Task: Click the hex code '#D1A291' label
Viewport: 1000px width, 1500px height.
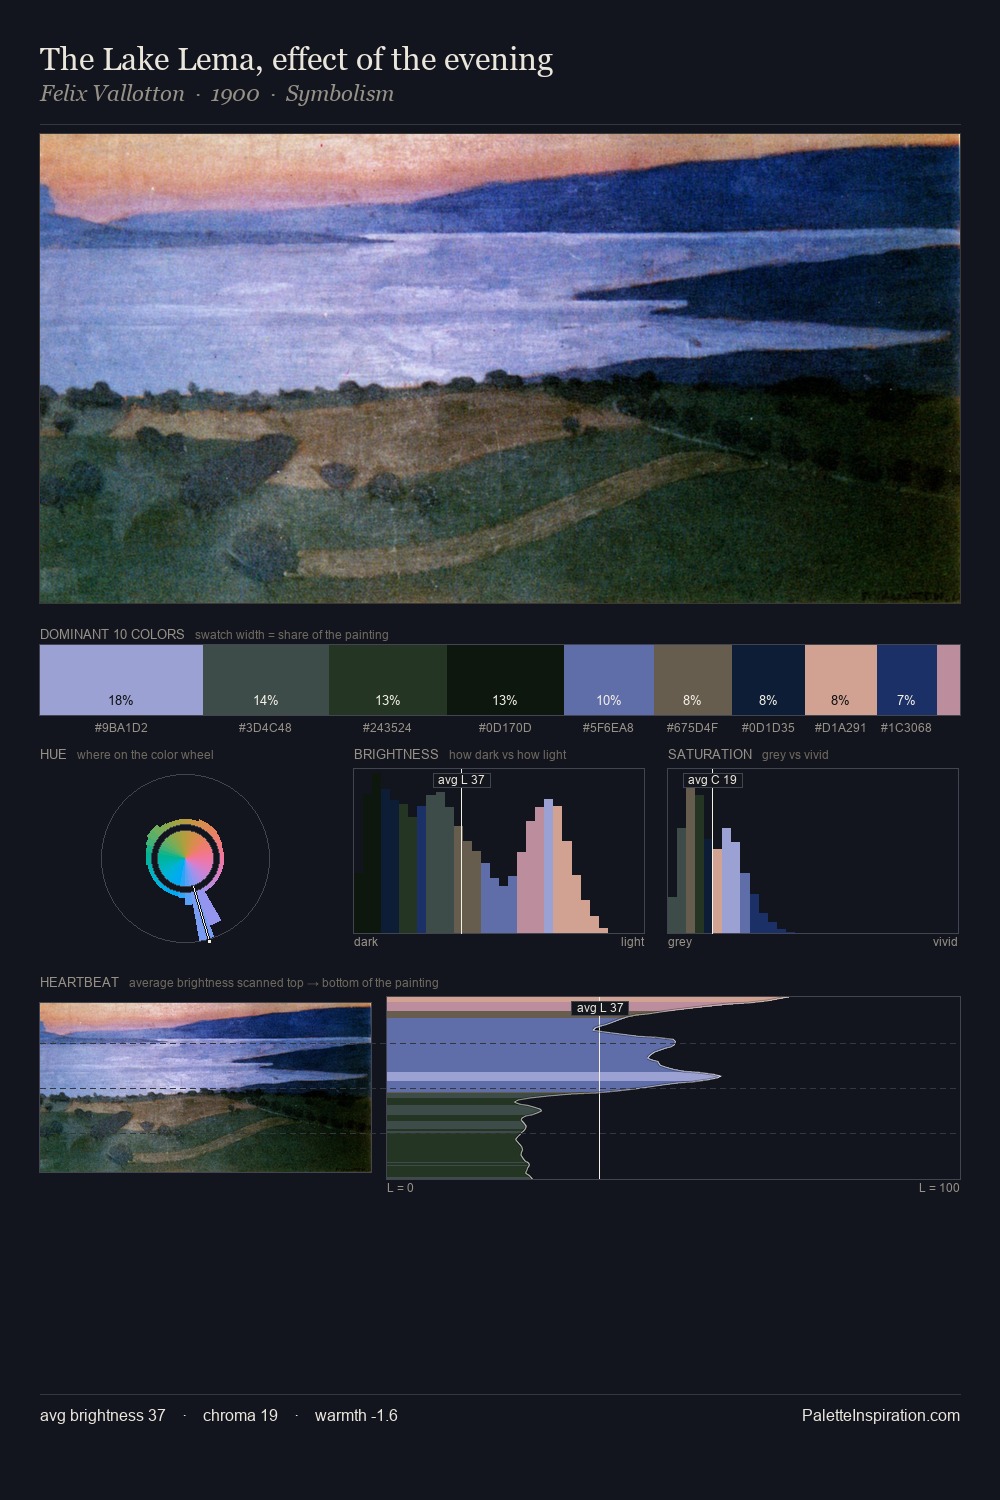Action: pyautogui.click(x=841, y=728)
